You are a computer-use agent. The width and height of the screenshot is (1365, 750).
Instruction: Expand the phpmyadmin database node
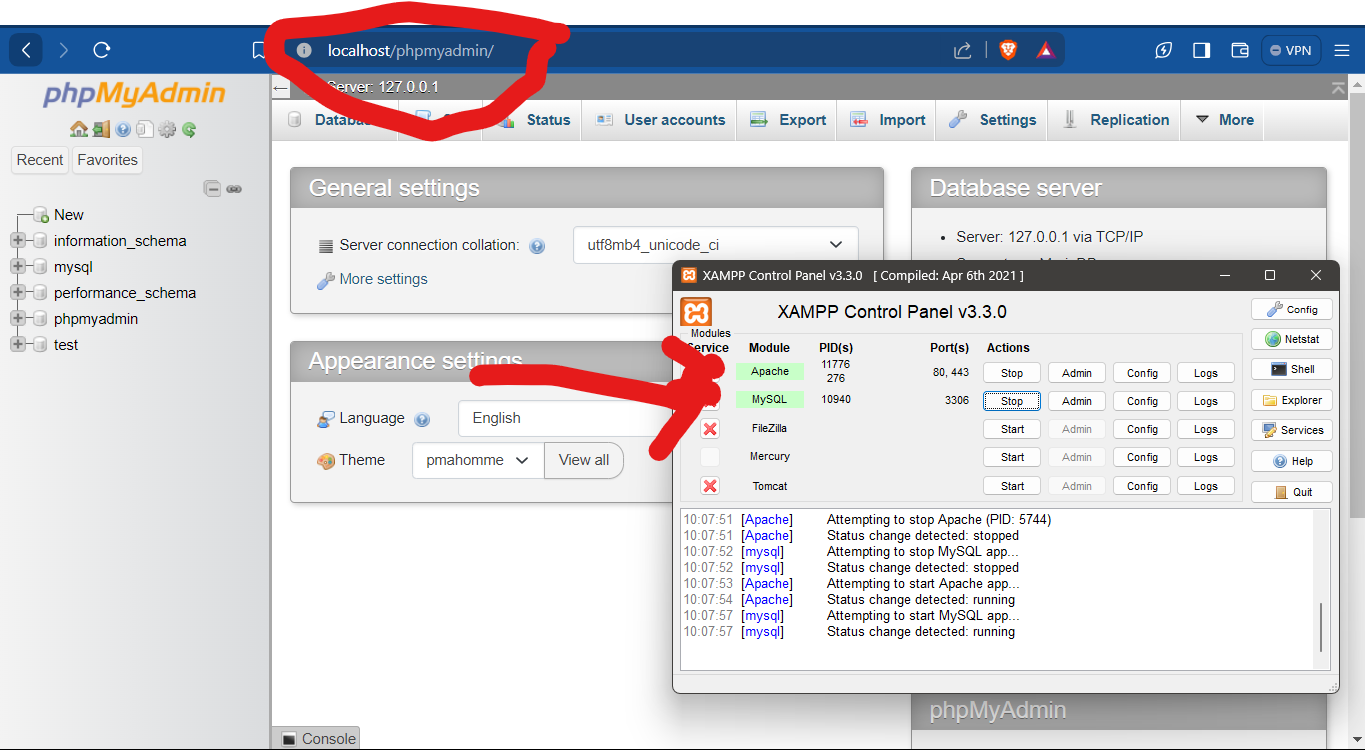click(17, 319)
